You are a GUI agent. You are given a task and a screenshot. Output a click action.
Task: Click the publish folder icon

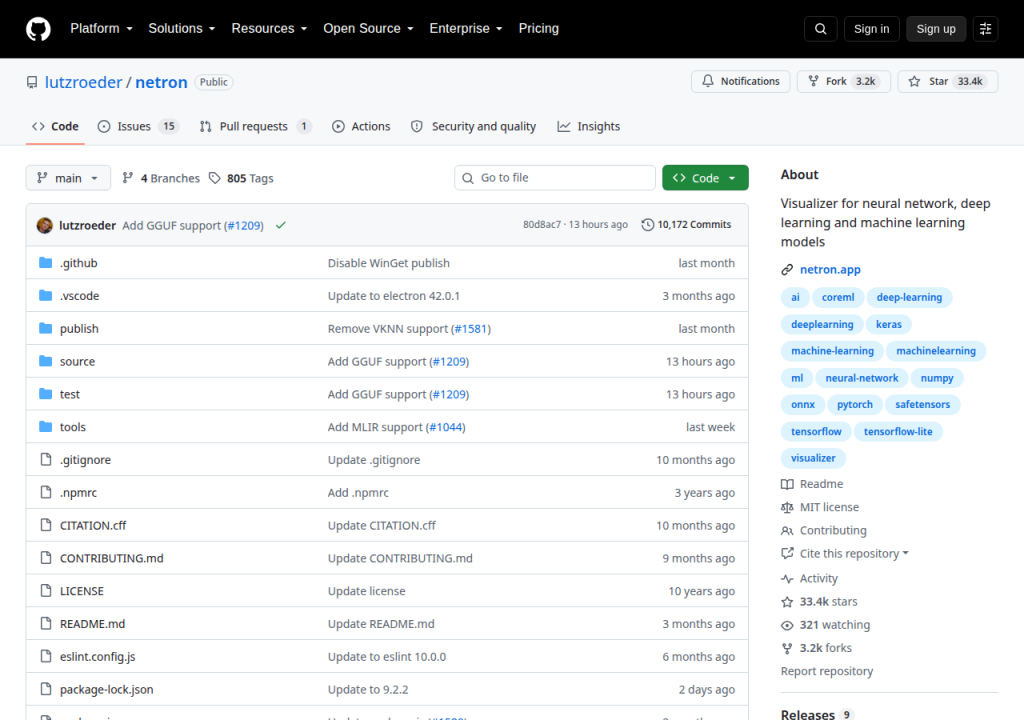tap(45, 328)
